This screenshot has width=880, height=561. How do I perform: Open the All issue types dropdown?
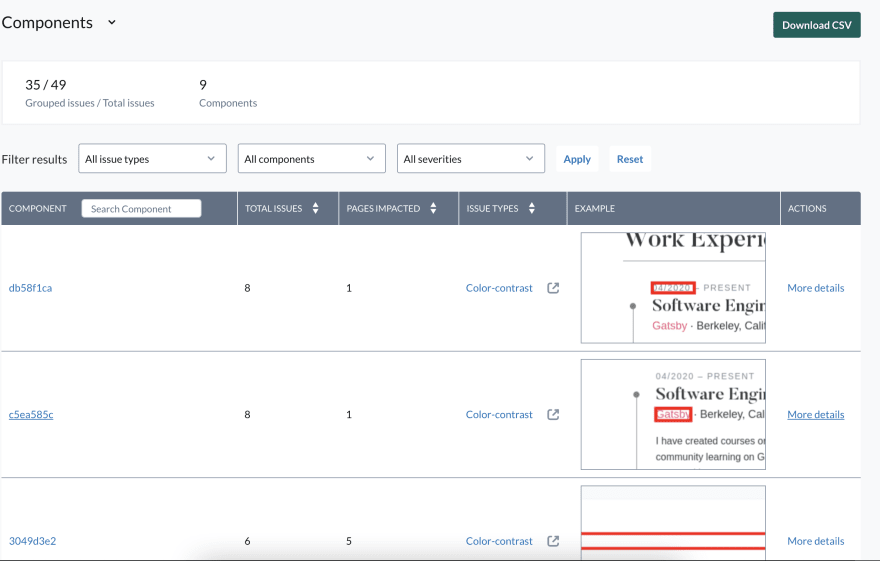point(153,159)
